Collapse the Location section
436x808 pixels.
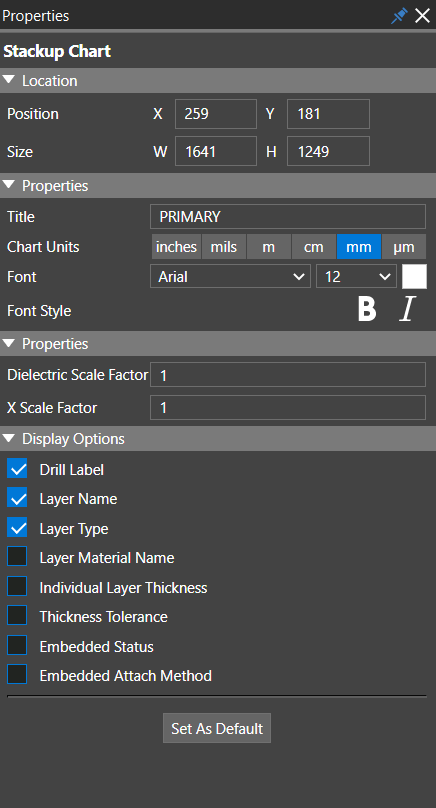[x=9, y=80]
